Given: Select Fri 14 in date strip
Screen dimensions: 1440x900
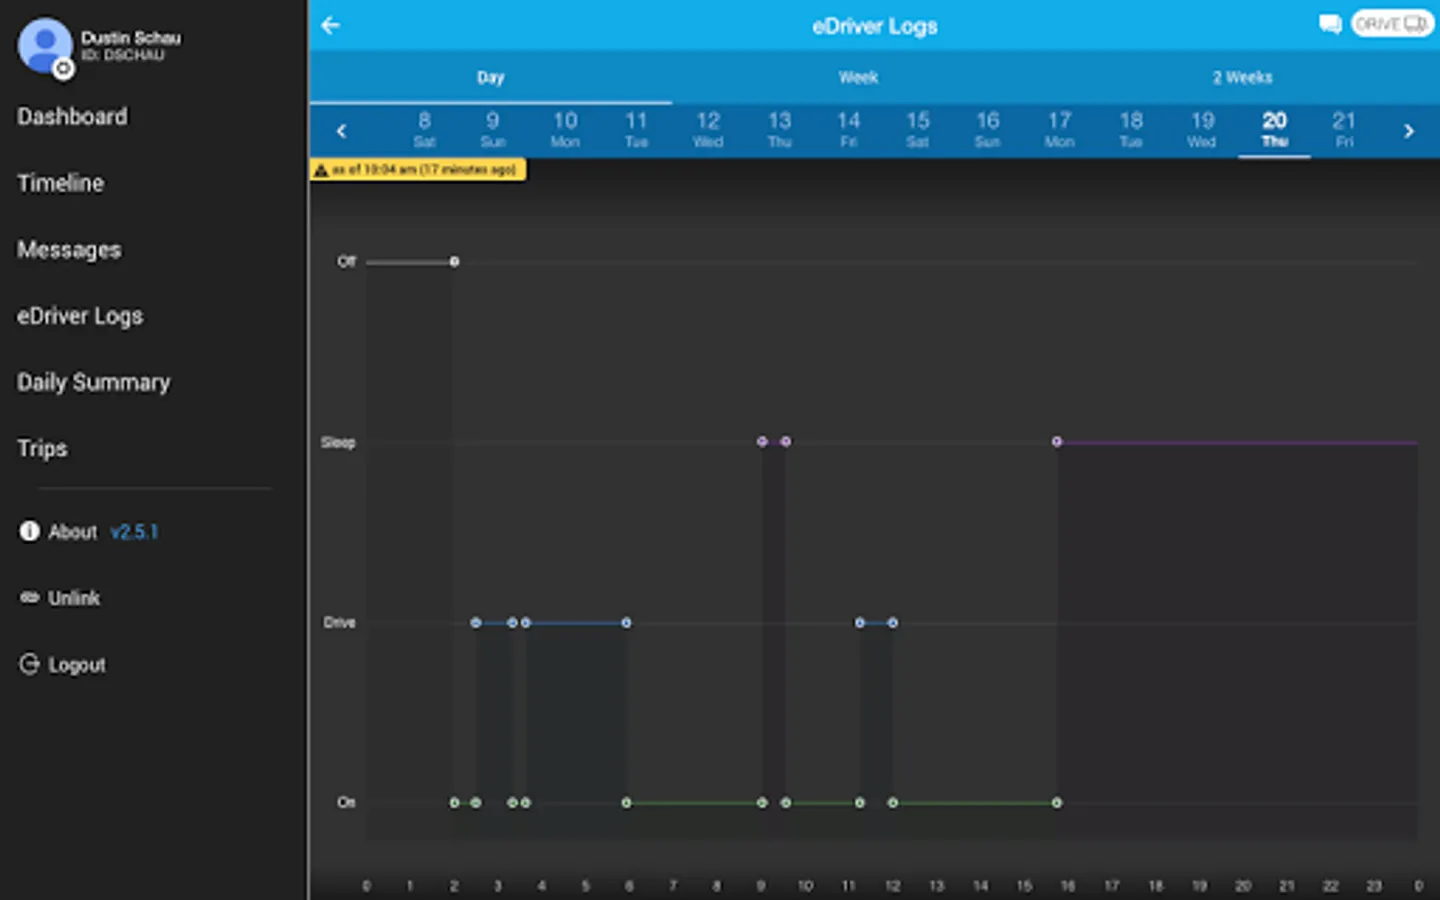Looking at the screenshot, I should (x=849, y=130).
